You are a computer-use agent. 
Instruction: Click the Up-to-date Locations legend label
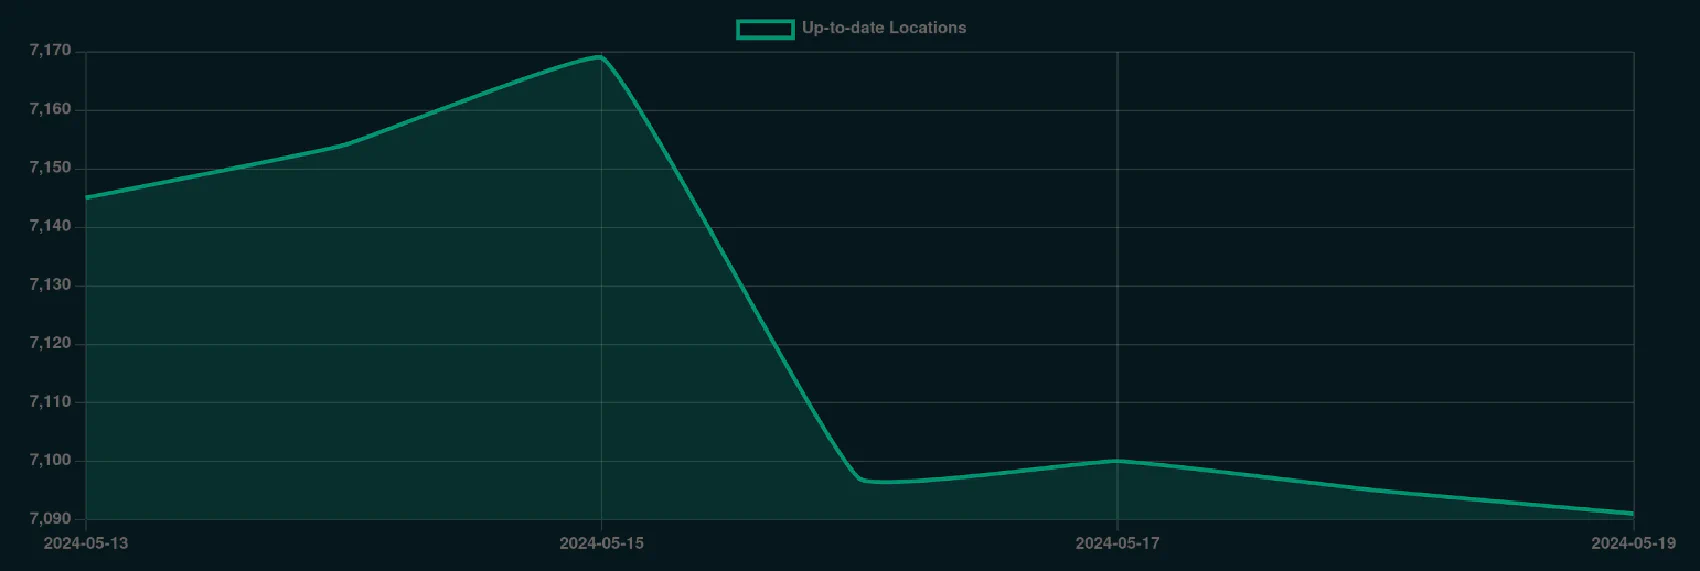click(883, 28)
